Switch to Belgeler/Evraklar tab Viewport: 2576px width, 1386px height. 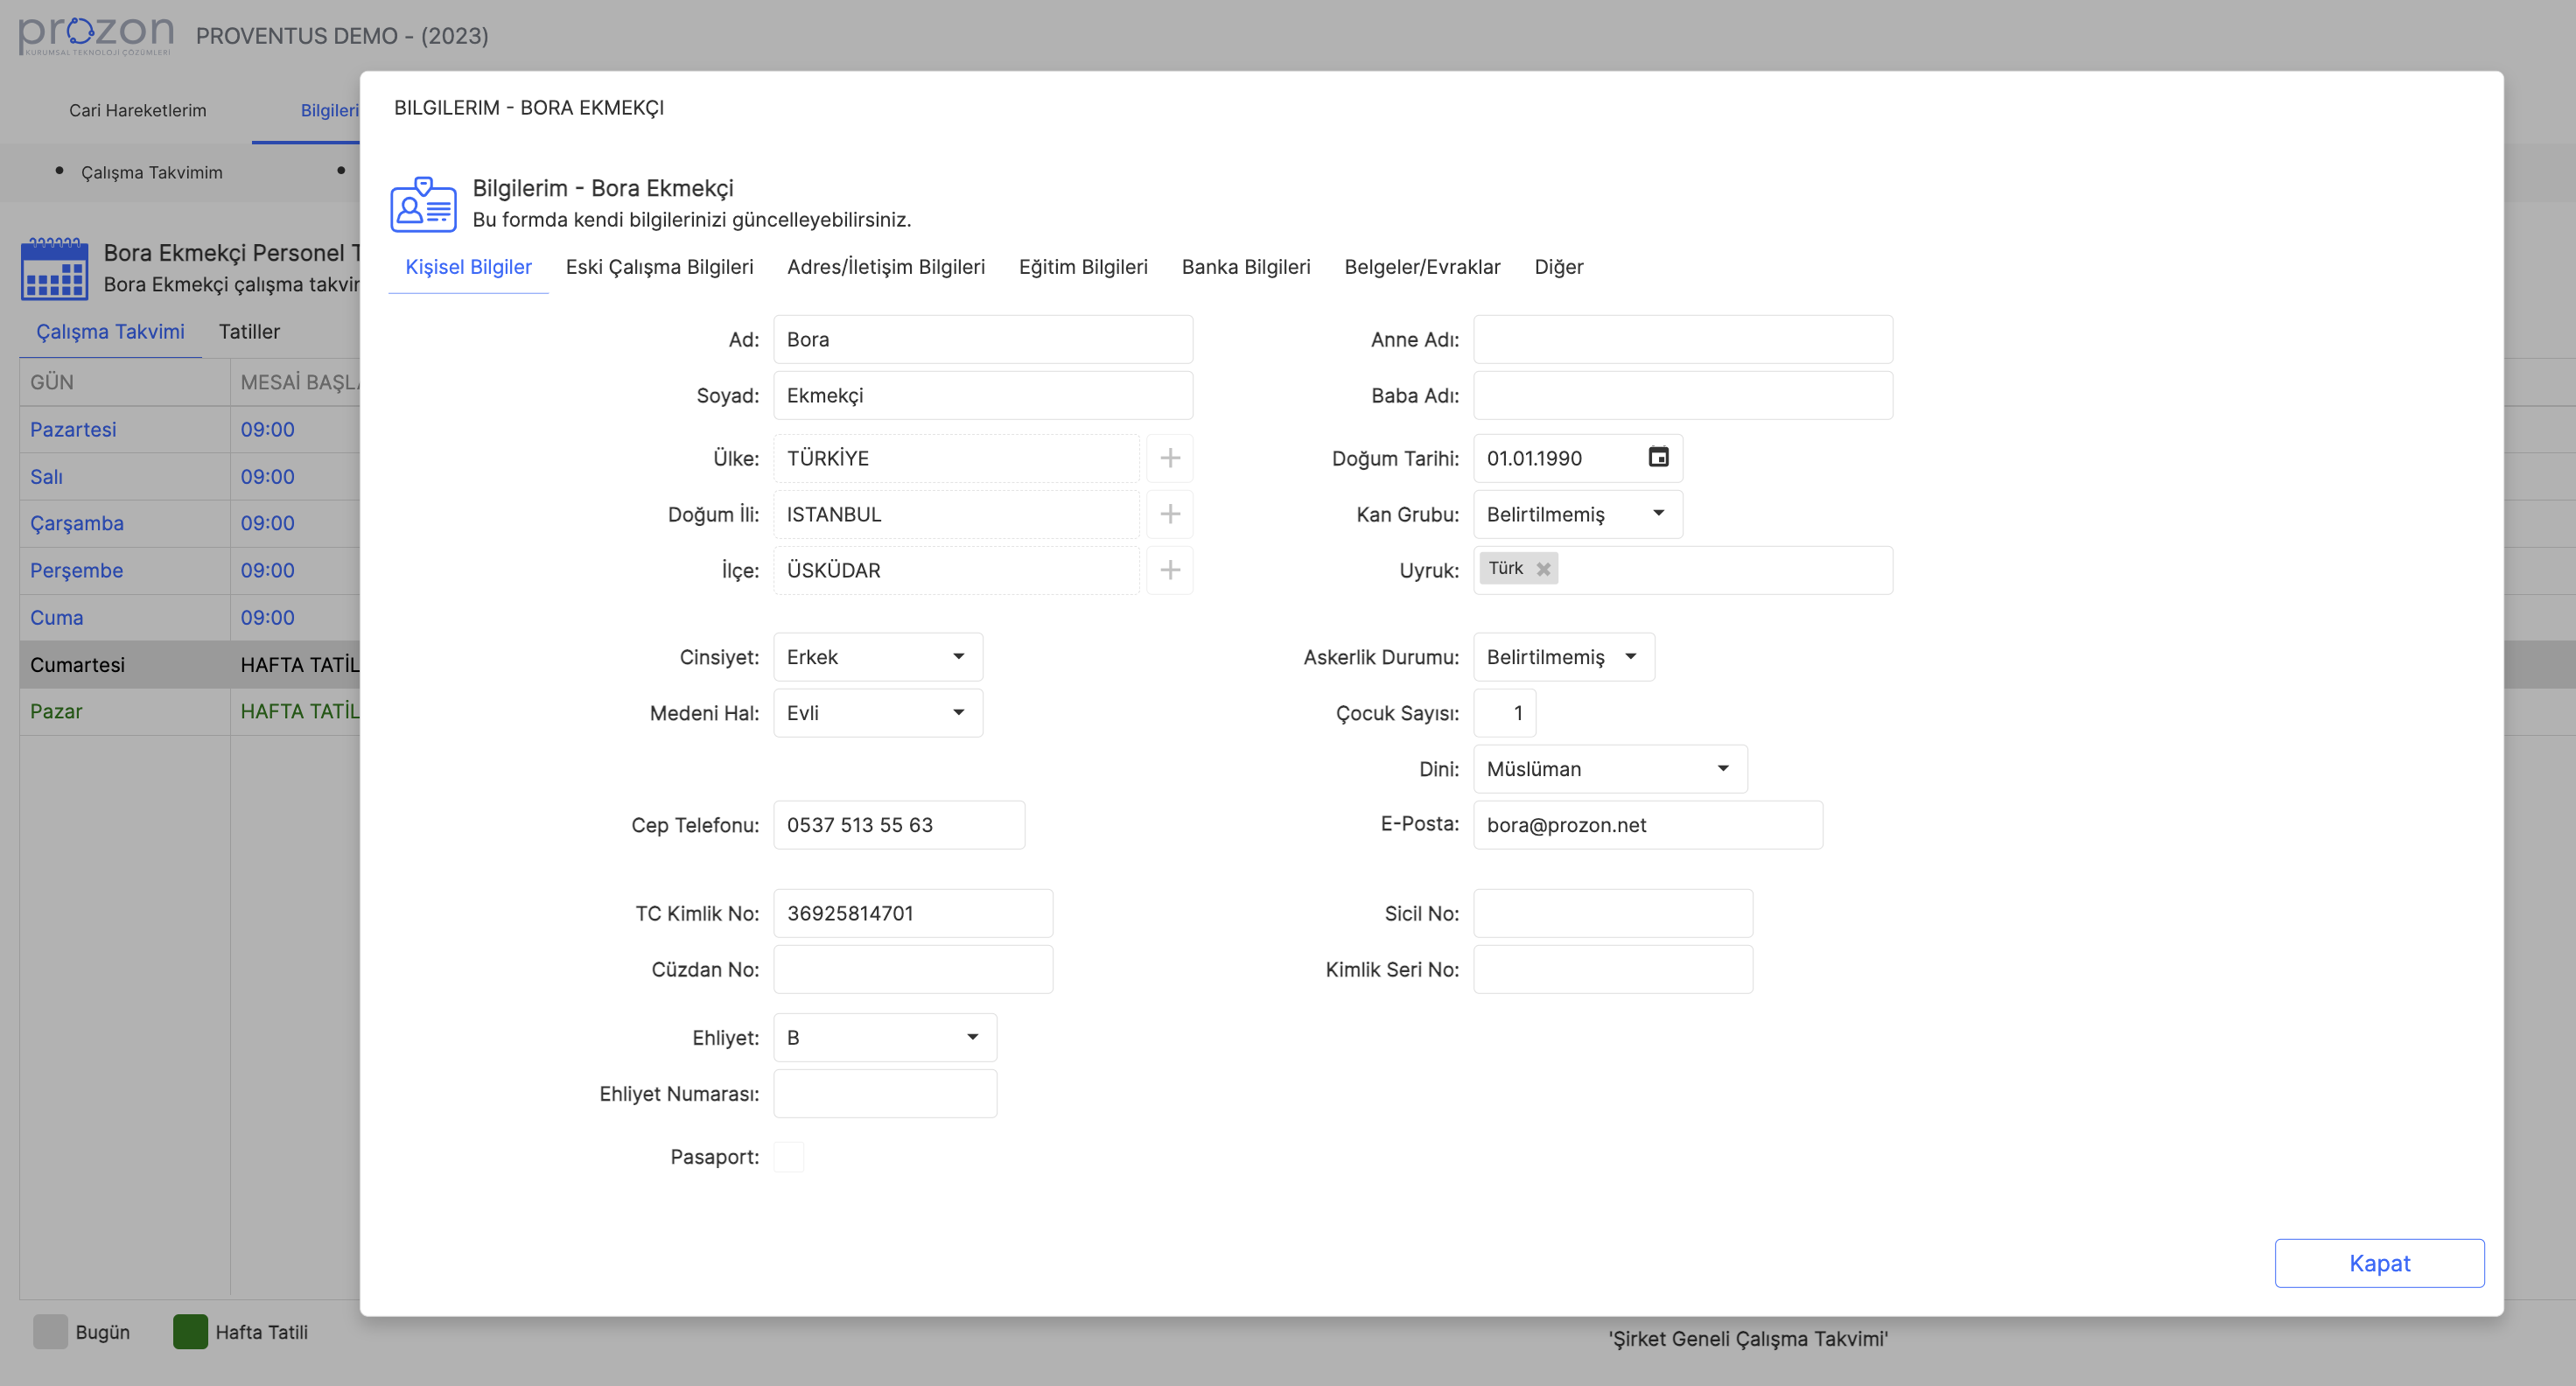[1421, 267]
